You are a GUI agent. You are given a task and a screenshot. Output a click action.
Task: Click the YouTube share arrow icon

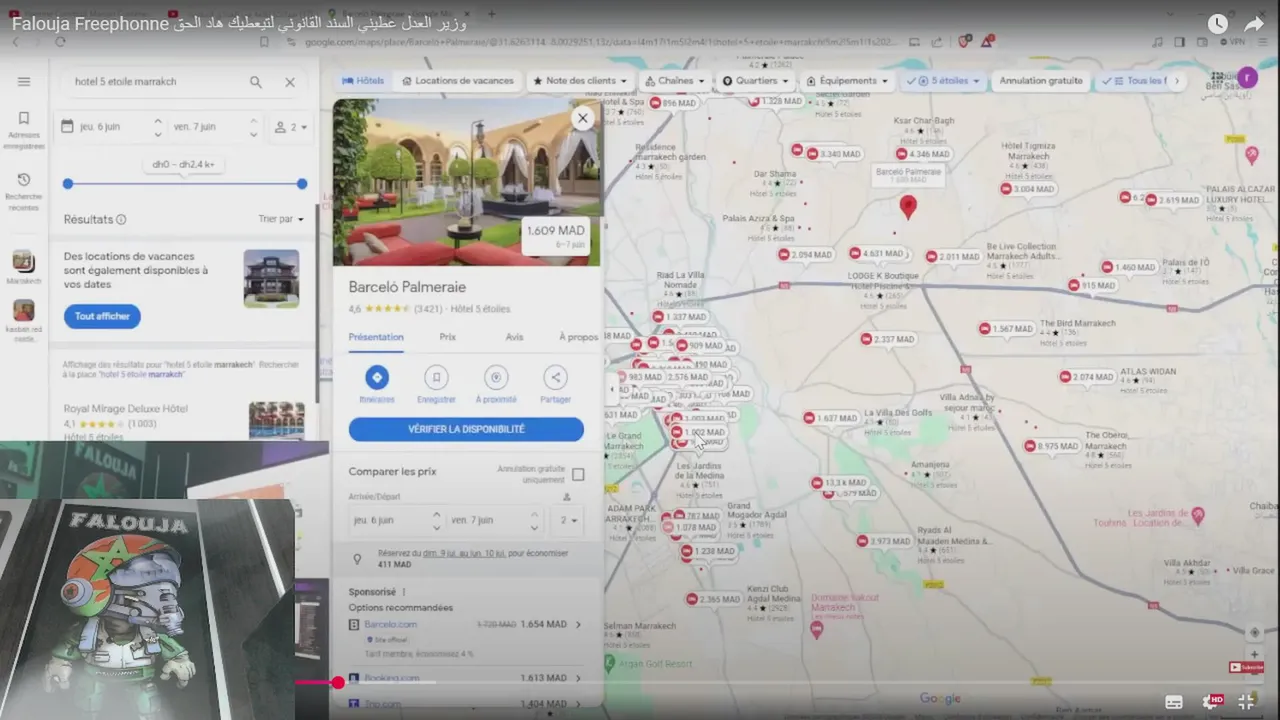click(1254, 24)
